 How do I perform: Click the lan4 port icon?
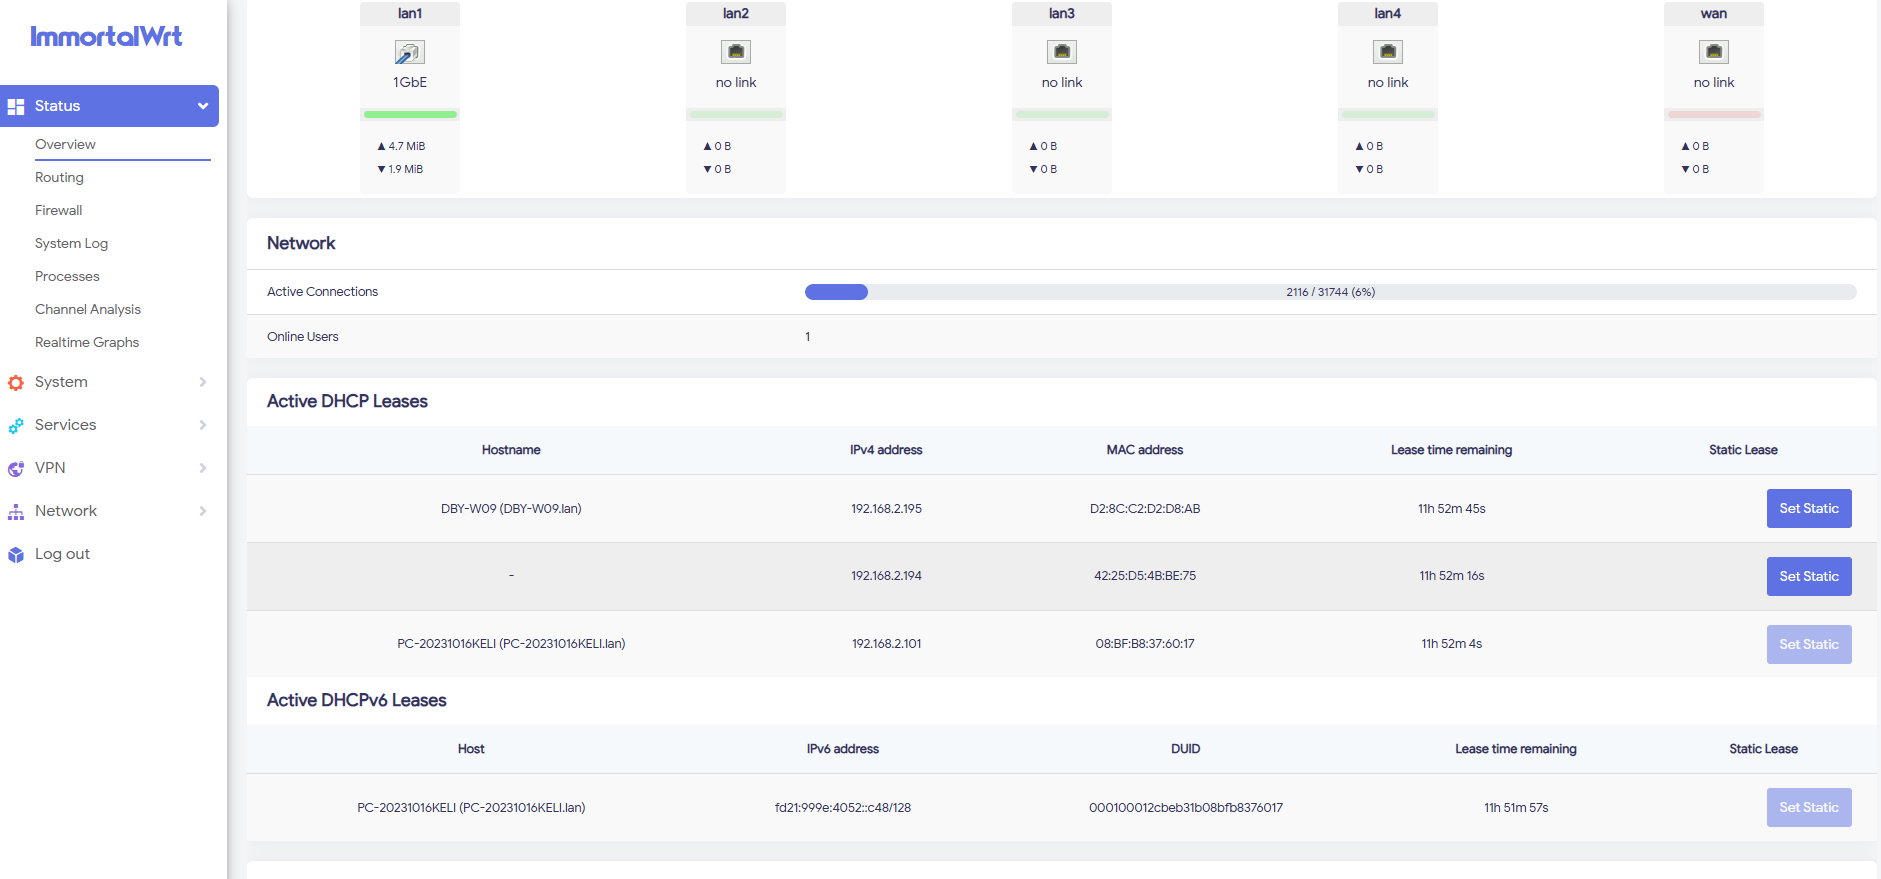1388,52
